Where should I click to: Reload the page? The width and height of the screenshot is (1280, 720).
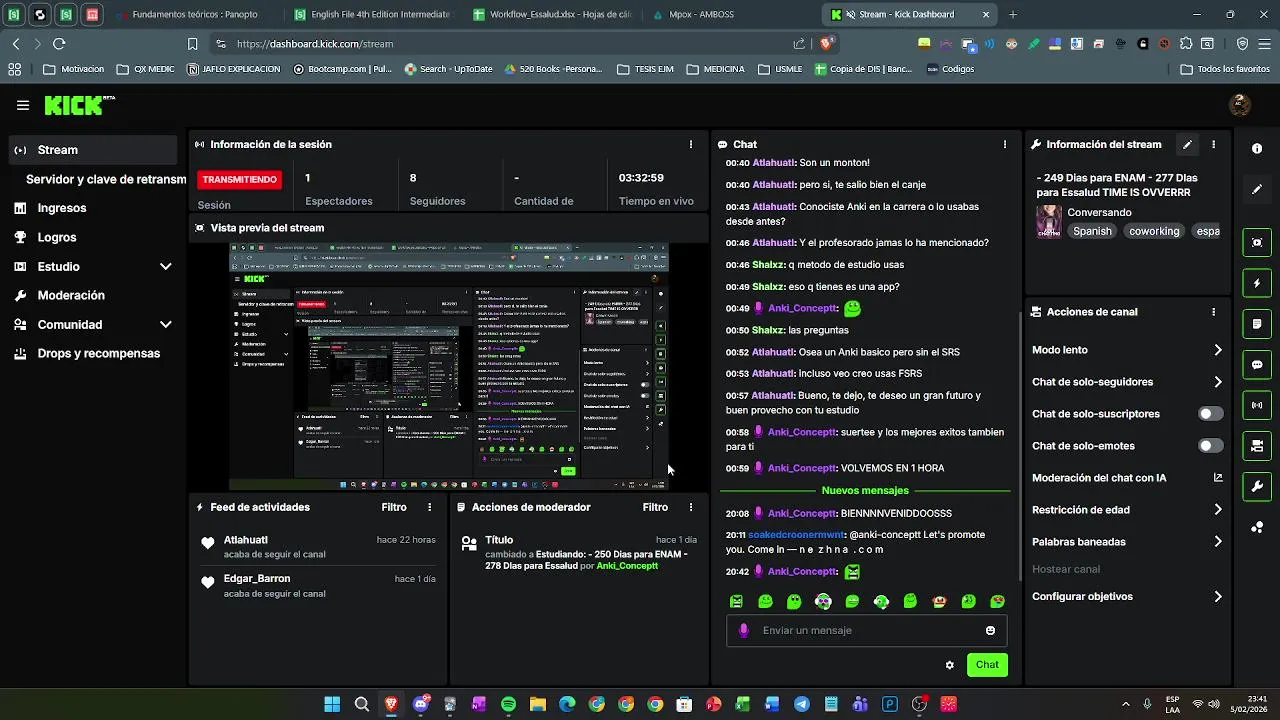point(59,43)
